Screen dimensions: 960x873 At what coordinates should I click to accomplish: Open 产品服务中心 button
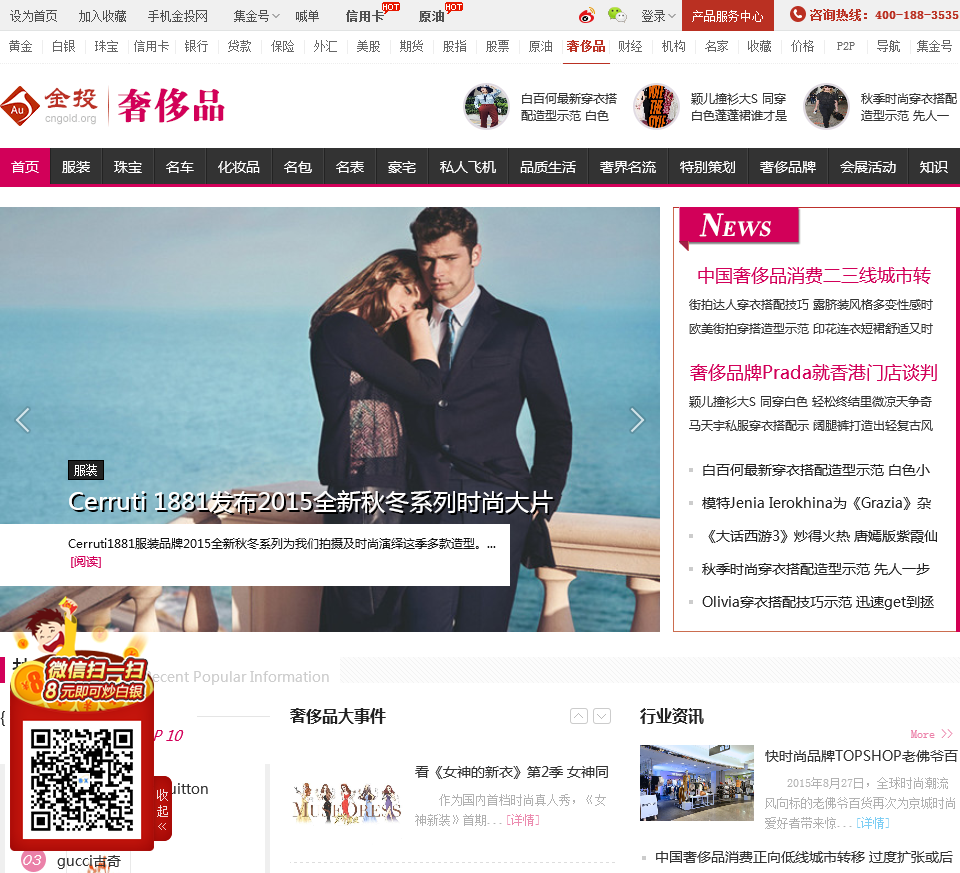(x=727, y=16)
